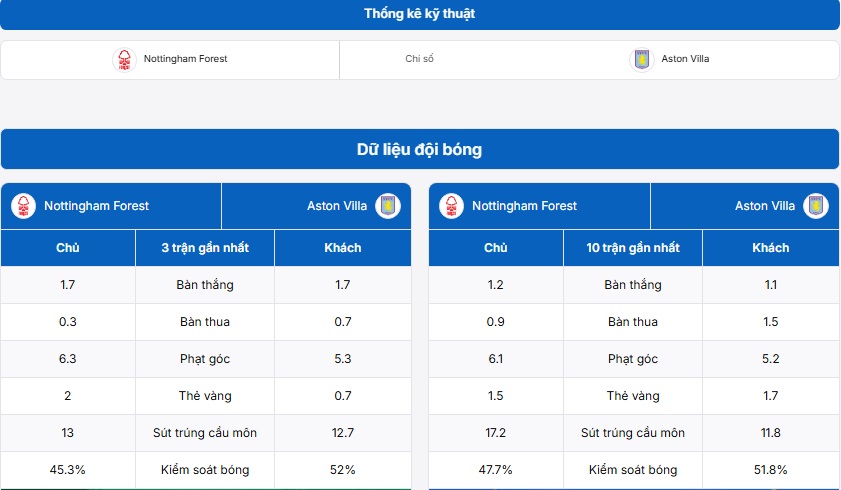Viewport: 841px width, 490px height.
Task: Open Nottingham Forest team name in top bar
Action: click(x=185, y=59)
